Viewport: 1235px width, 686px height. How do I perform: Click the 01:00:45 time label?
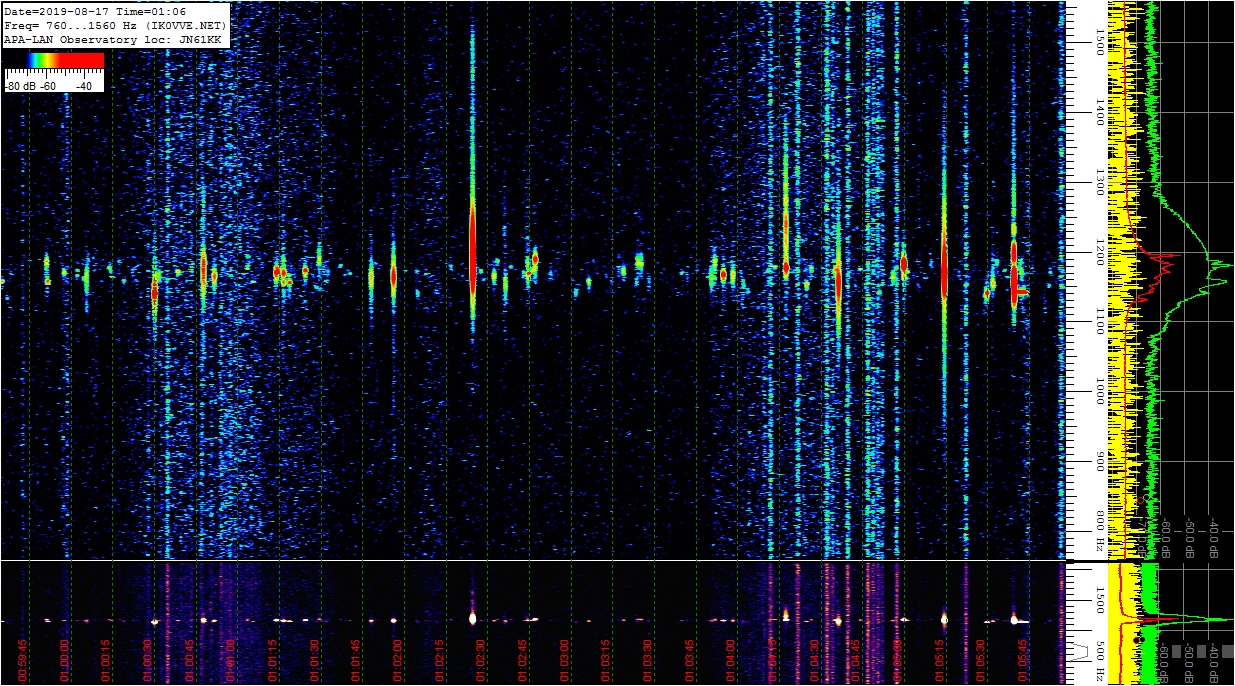pos(189,661)
